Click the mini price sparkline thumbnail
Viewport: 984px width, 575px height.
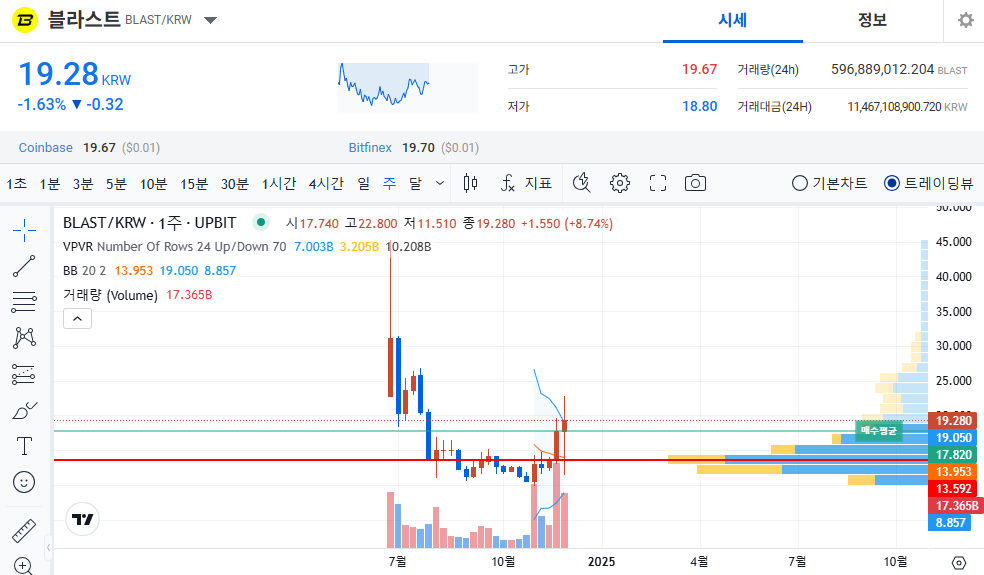(408, 88)
